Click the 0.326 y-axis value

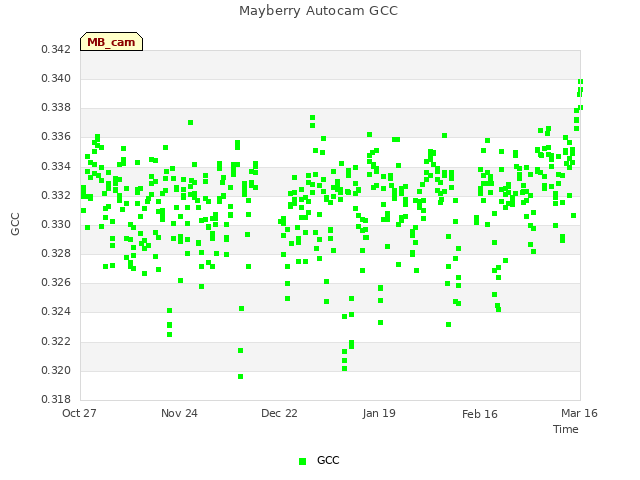[x=56, y=282]
